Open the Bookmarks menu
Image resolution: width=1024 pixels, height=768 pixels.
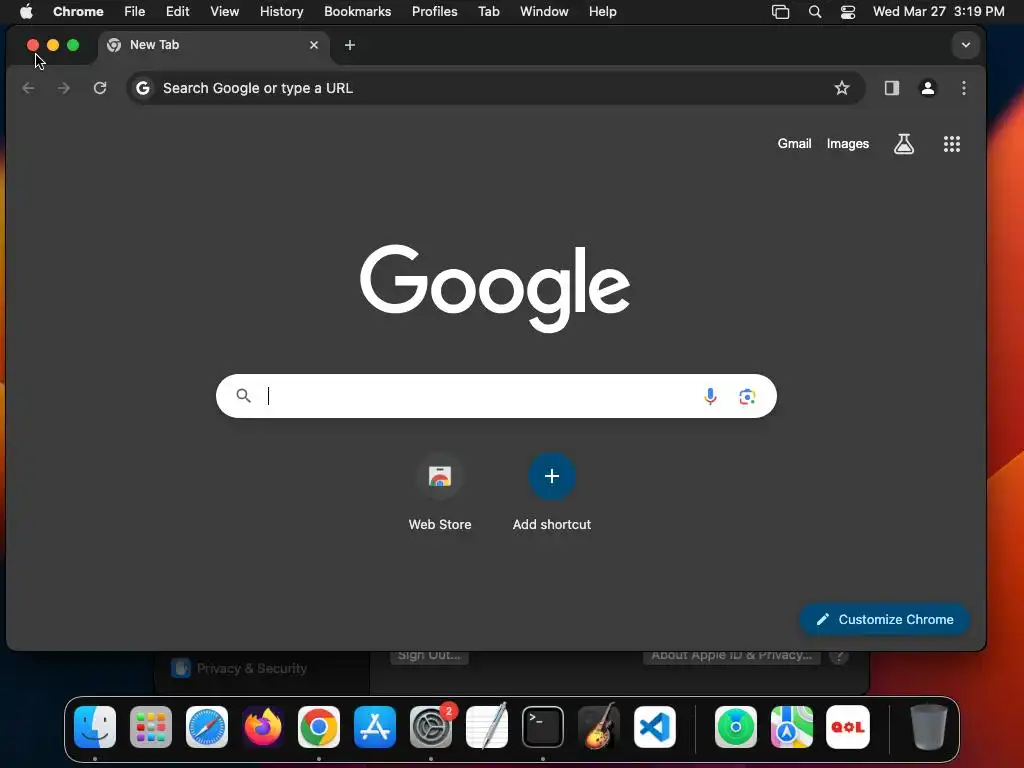tap(357, 11)
